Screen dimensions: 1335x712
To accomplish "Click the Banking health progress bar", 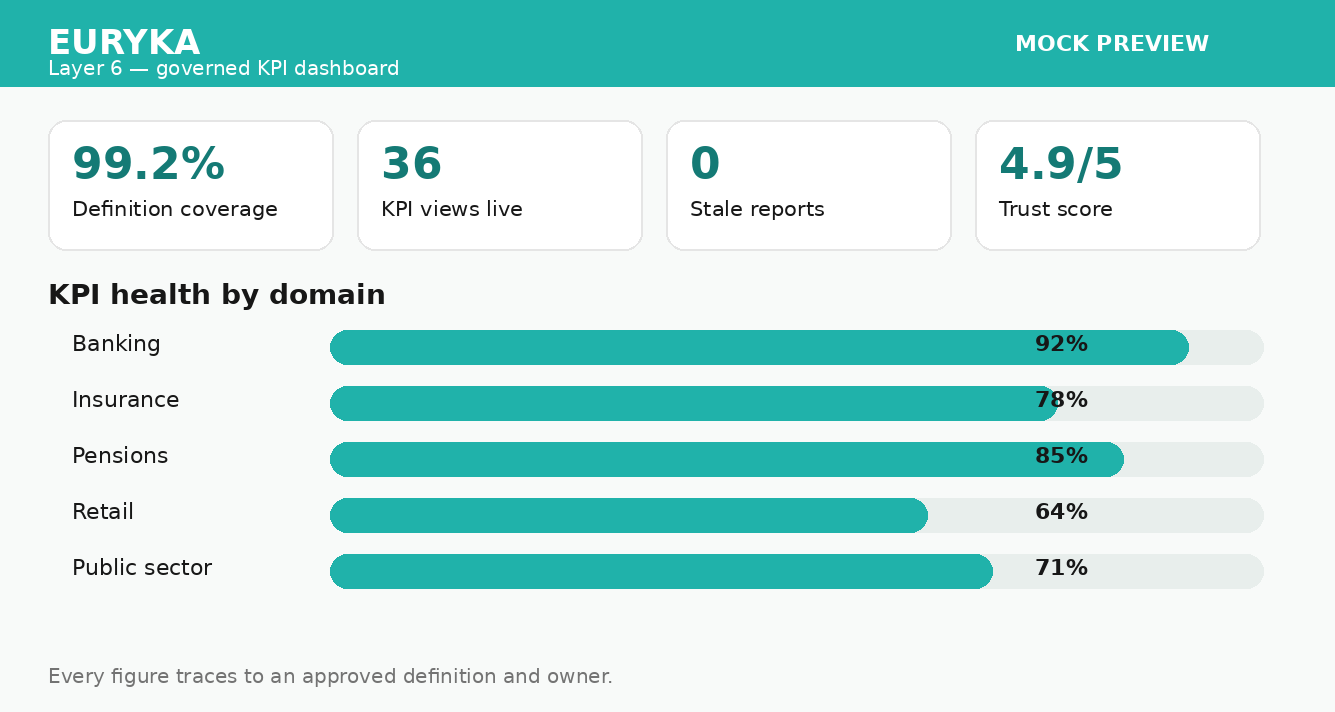I will [797, 347].
